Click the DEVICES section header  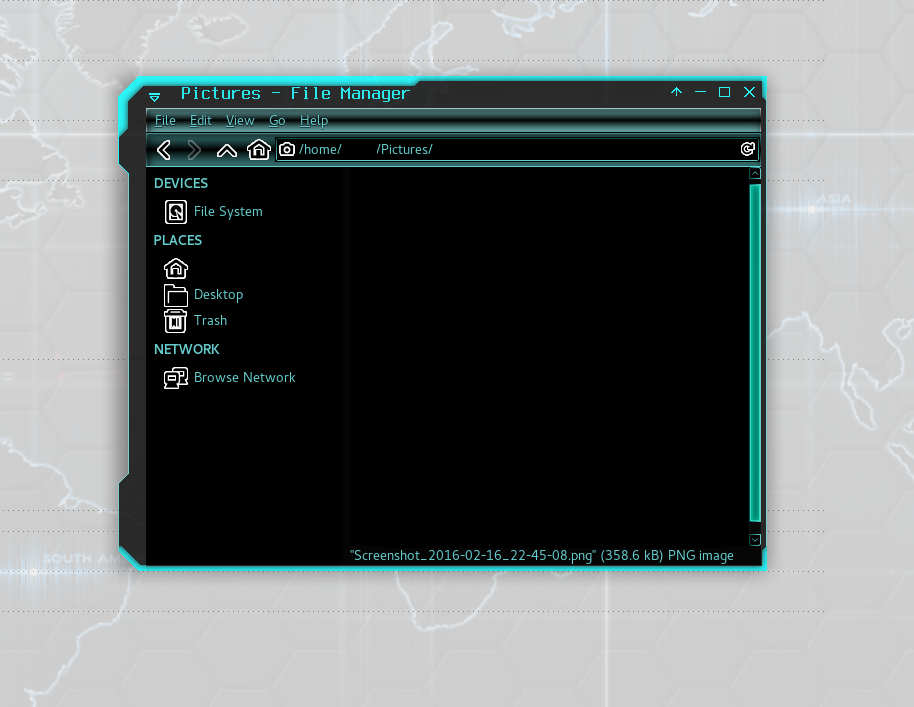[x=181, y=183]
